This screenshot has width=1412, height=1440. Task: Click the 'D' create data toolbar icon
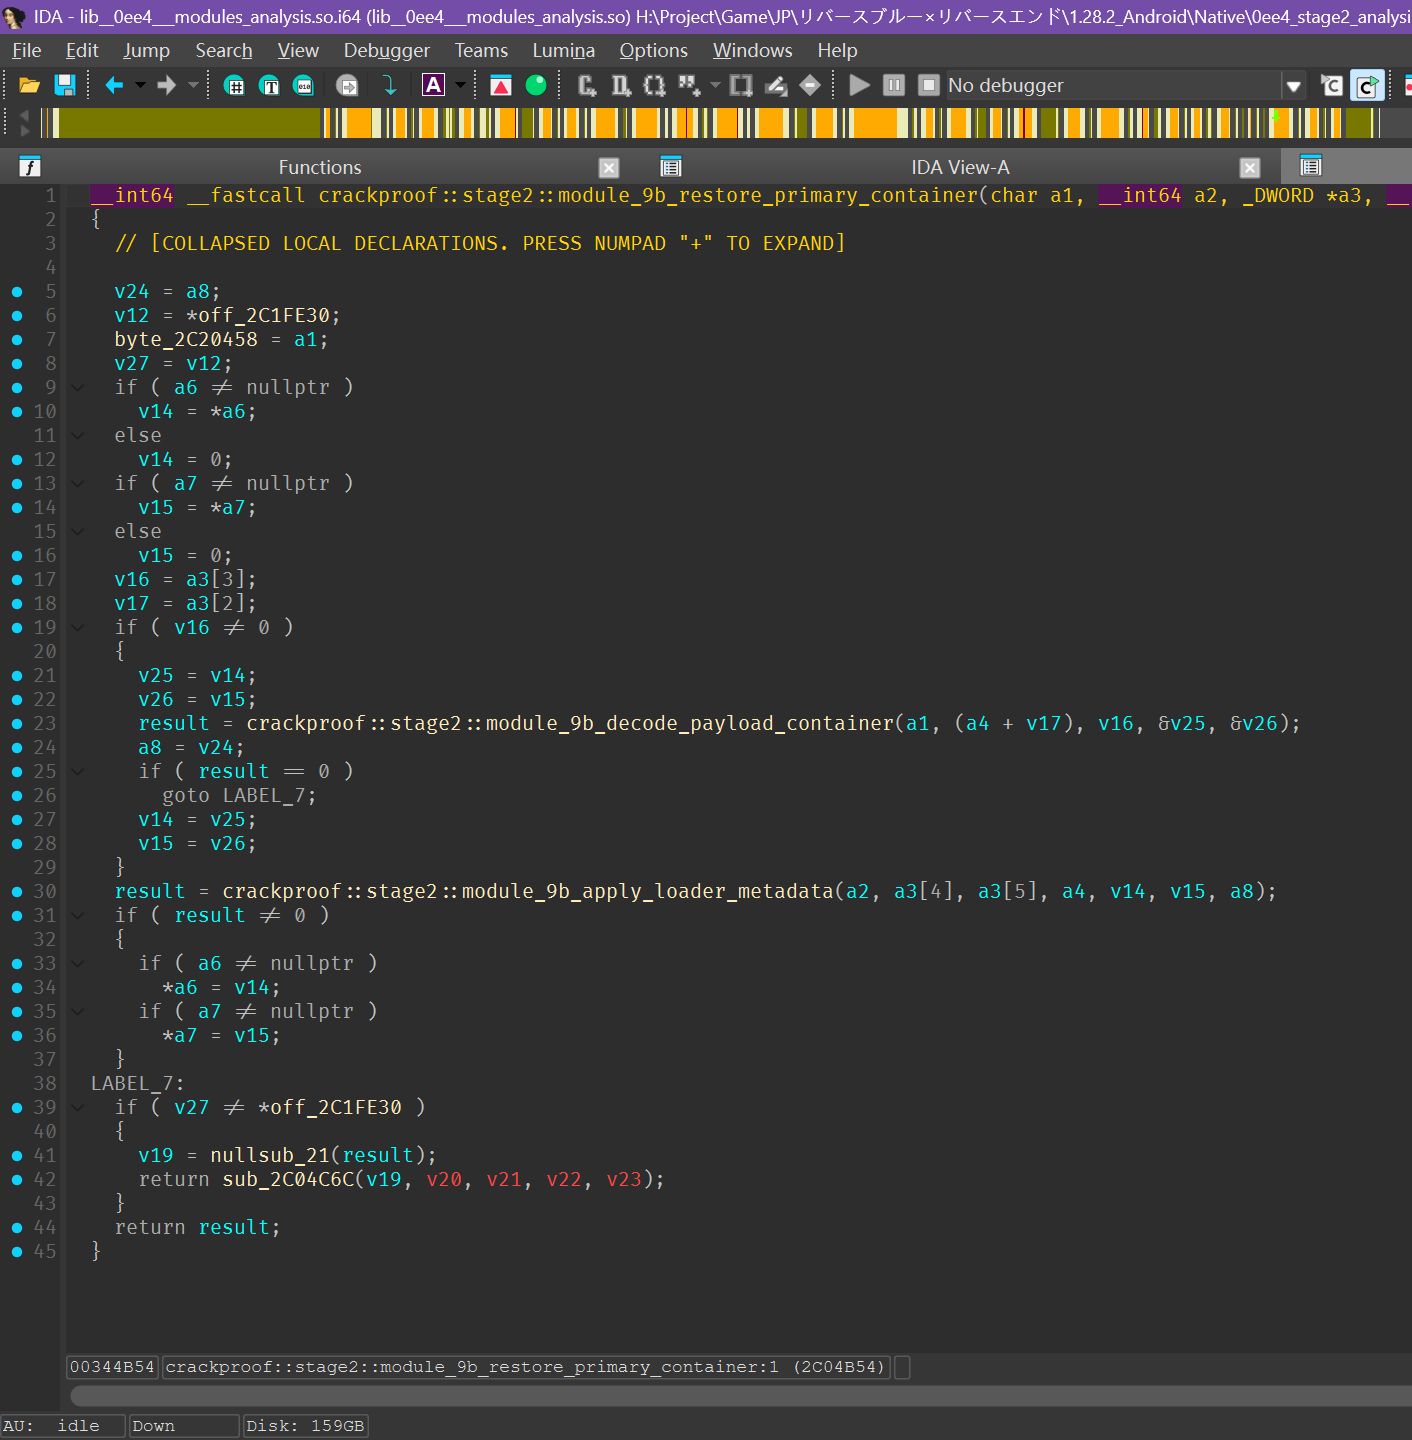pyautogui.click(x=621, y=86)
